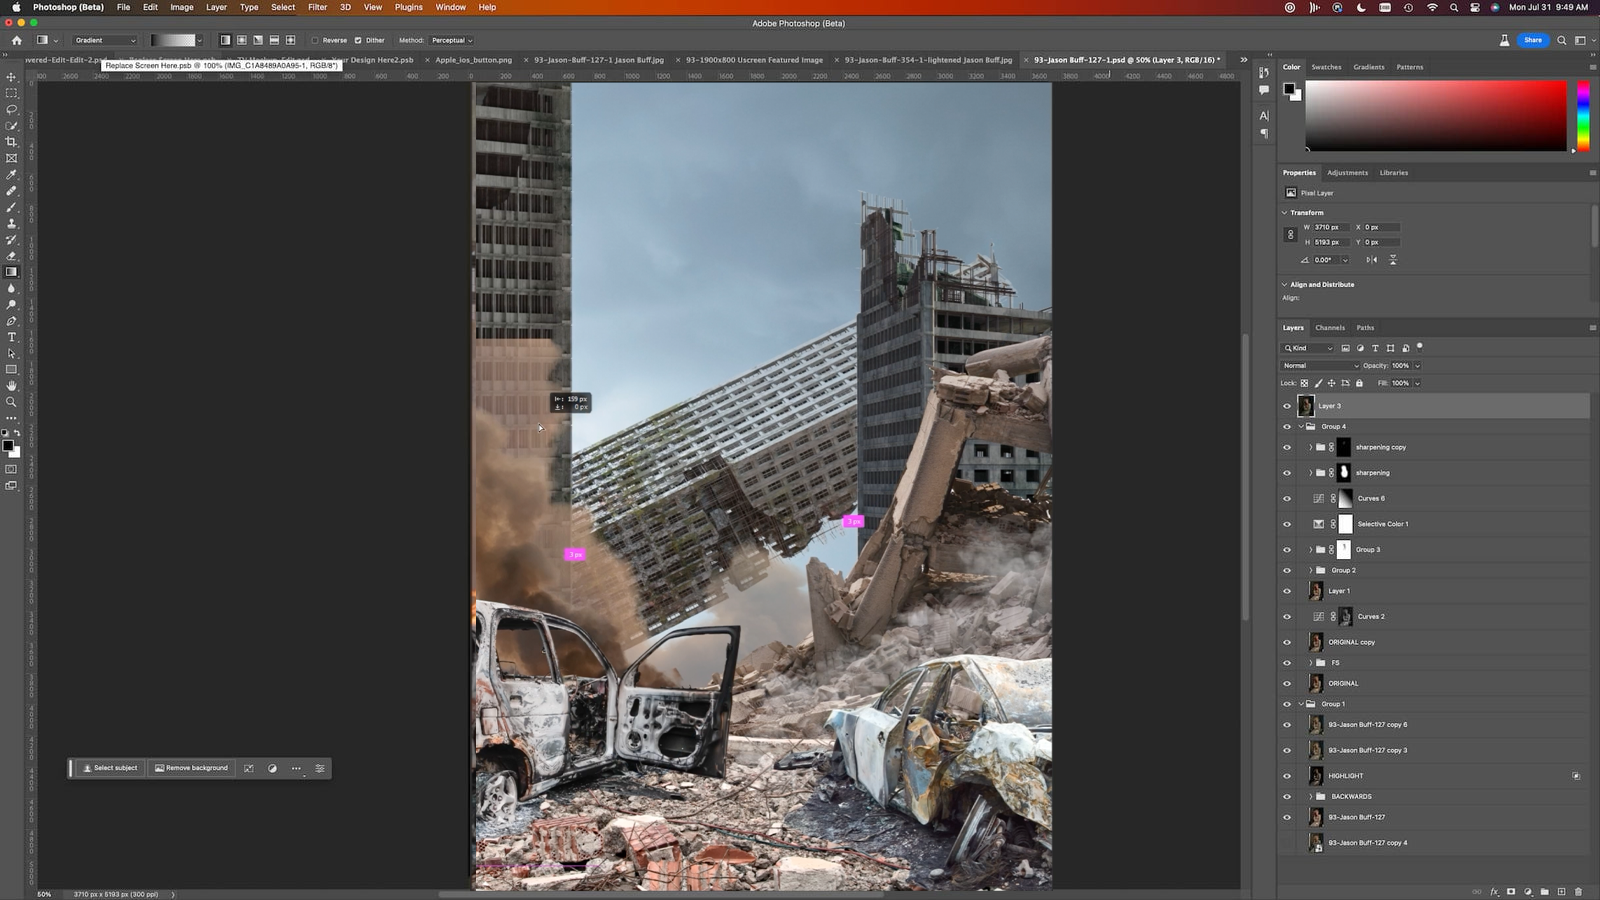Switch to the Channels tab

[x=1329, y=328]
